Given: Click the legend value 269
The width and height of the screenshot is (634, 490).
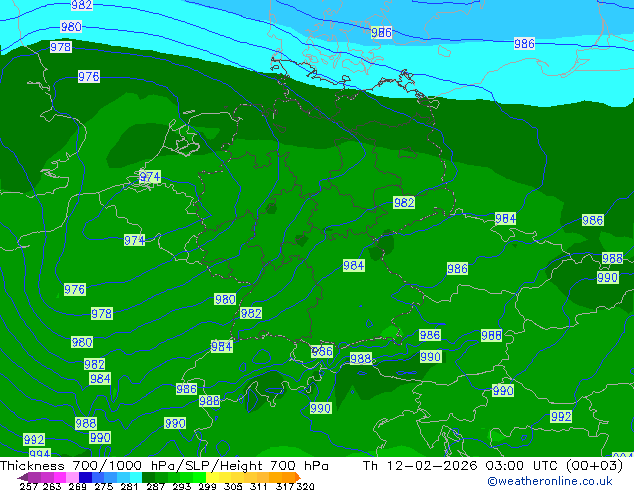Looking at the screenshot, I should (78, 486).
